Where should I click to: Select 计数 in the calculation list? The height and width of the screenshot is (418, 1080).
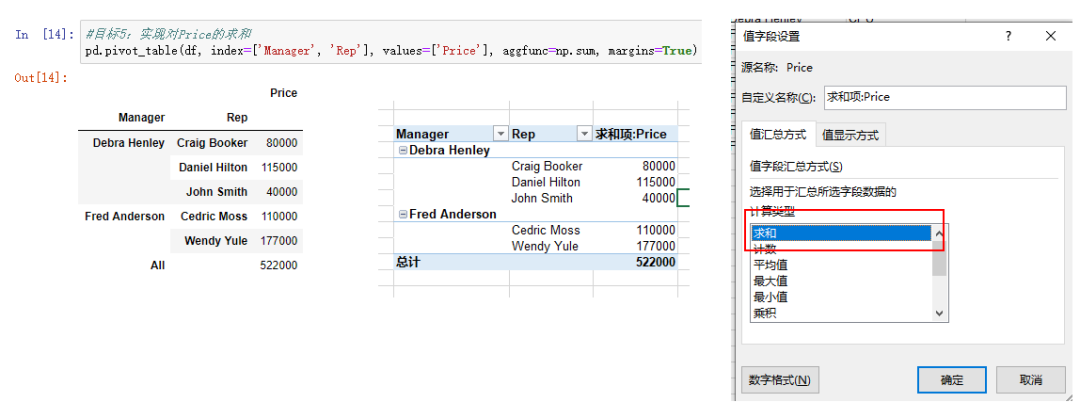[842, 249]
